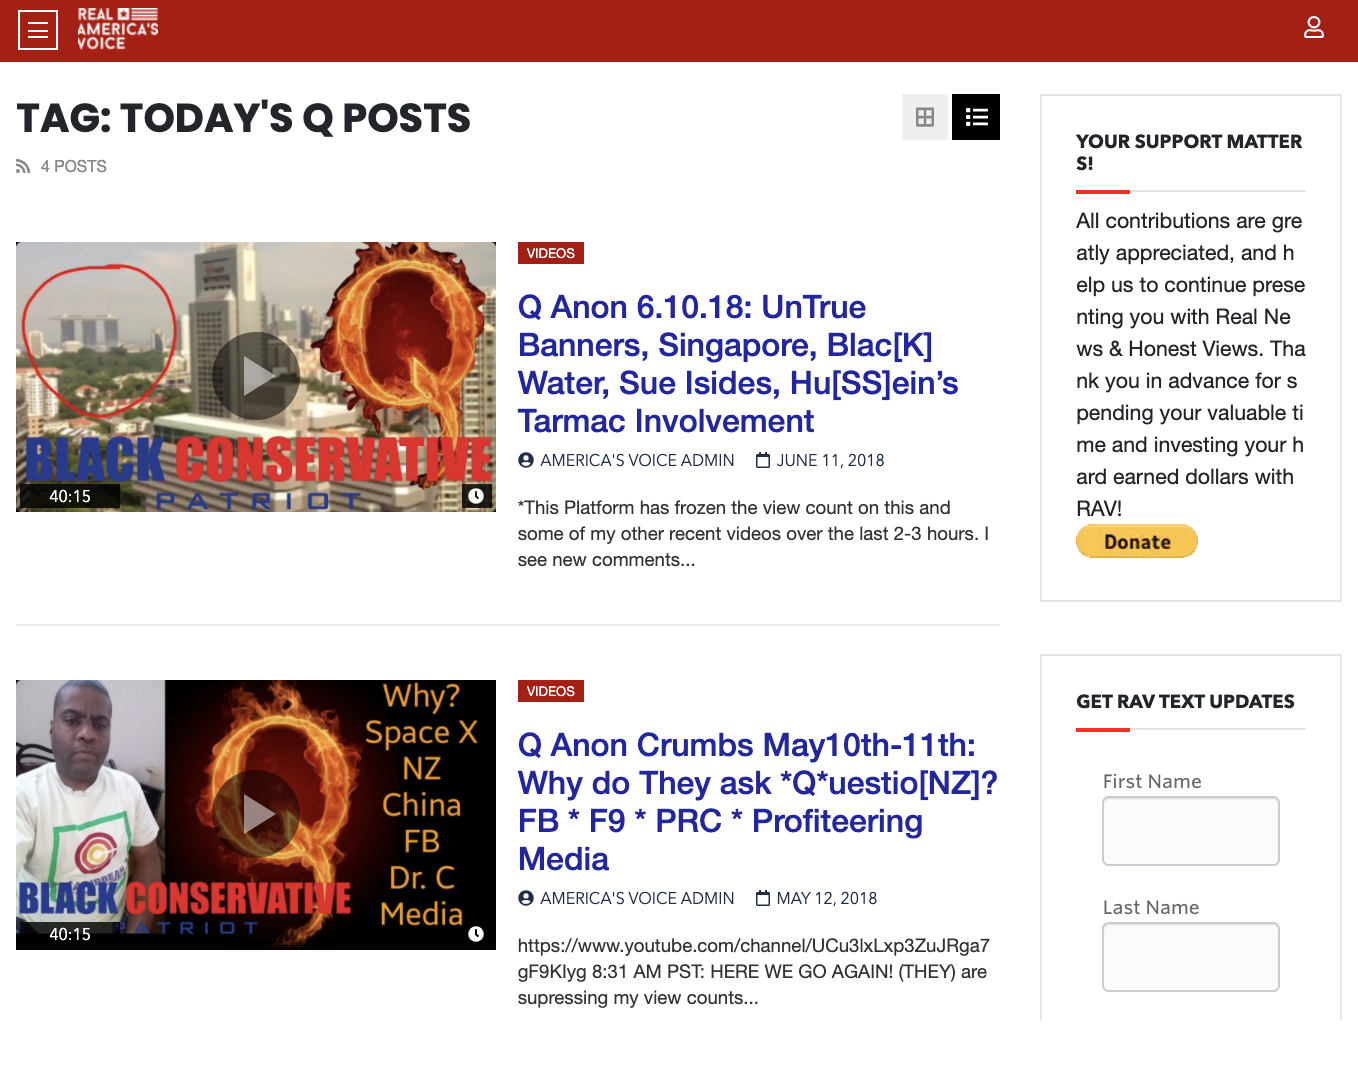This screenshot has width=1358, height=1066.
Task: Click the Real America's Voice logo
Action: (x=118, y=29)
